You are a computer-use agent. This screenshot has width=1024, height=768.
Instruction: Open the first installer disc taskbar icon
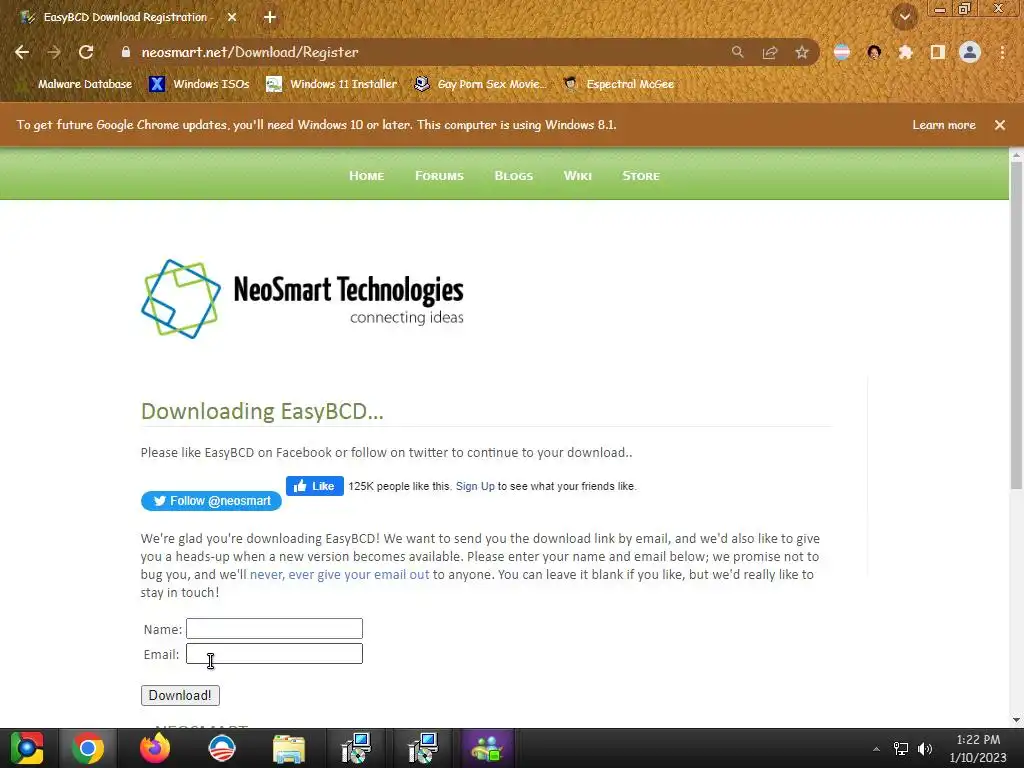point(356,748)
